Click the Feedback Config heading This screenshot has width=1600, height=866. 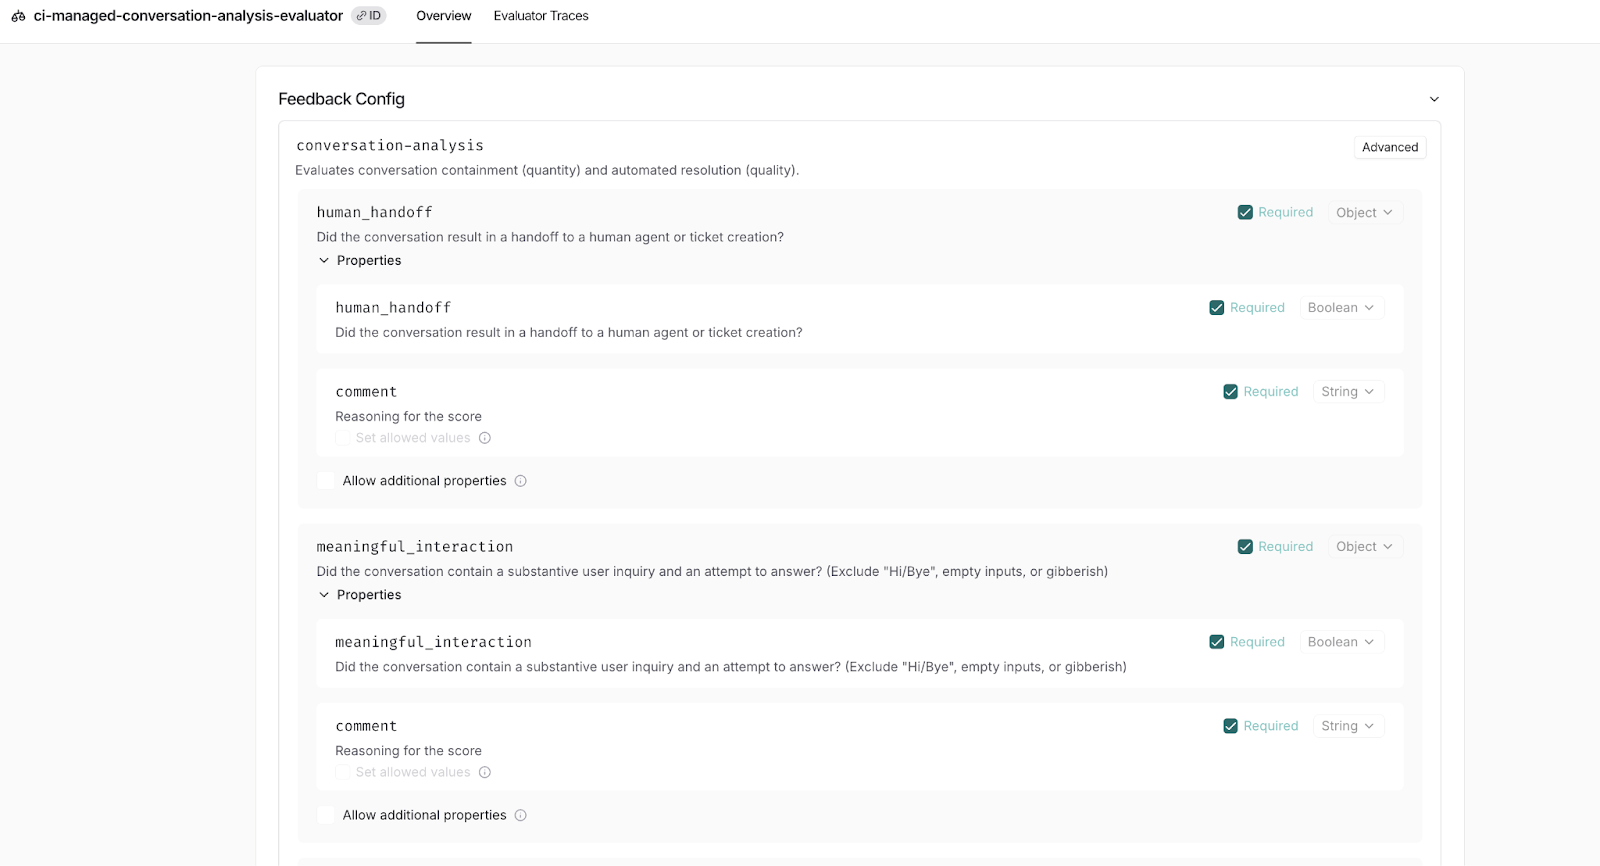[x=341, y=99]
